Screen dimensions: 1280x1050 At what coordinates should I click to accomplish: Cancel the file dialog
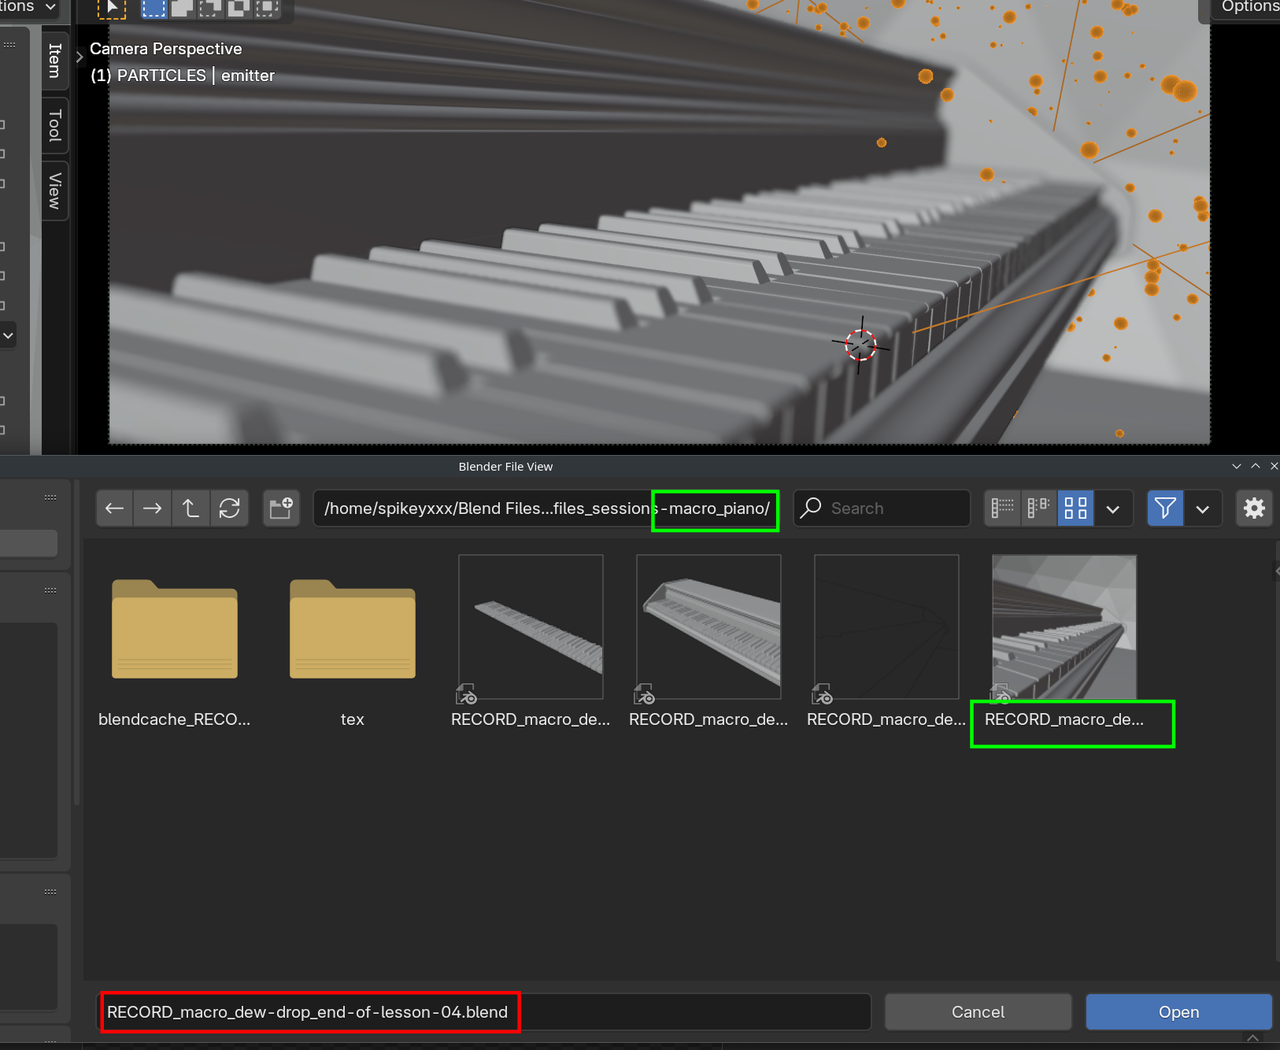977,1011
